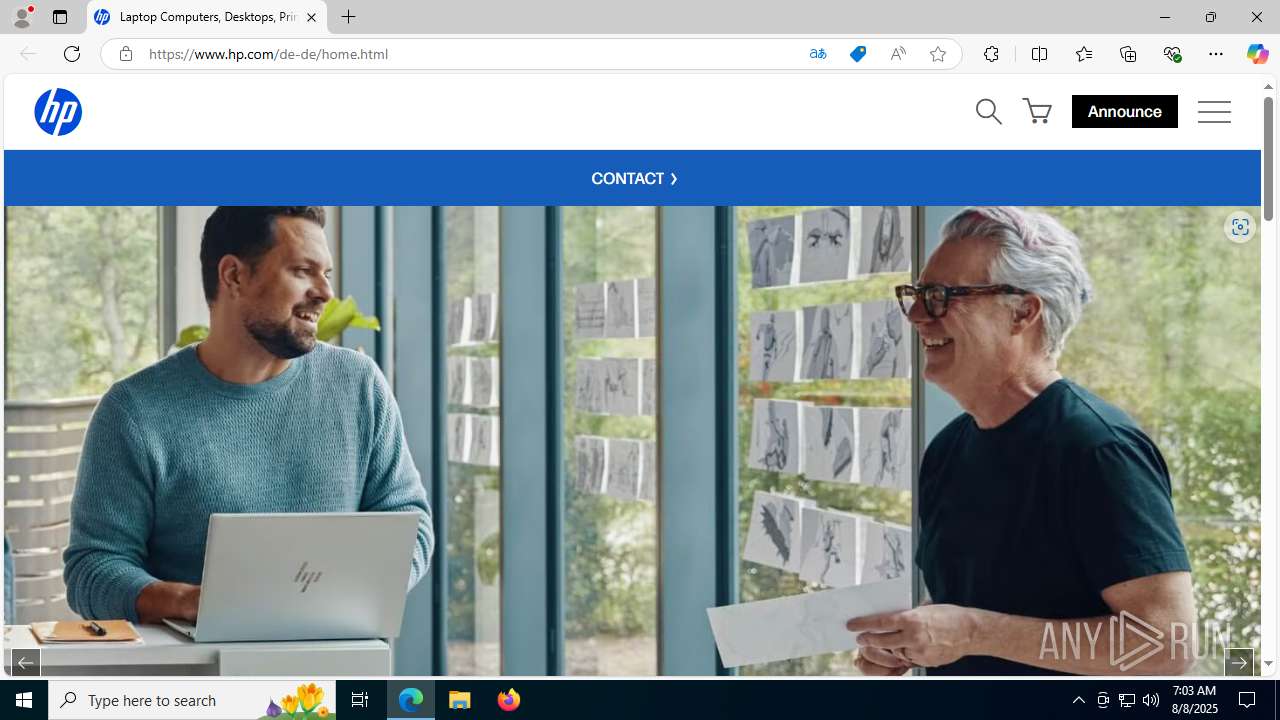The height and width of the screenshot is (720, 1280).
Task: Activate Read aloud icon
Action: coord(898,54)
